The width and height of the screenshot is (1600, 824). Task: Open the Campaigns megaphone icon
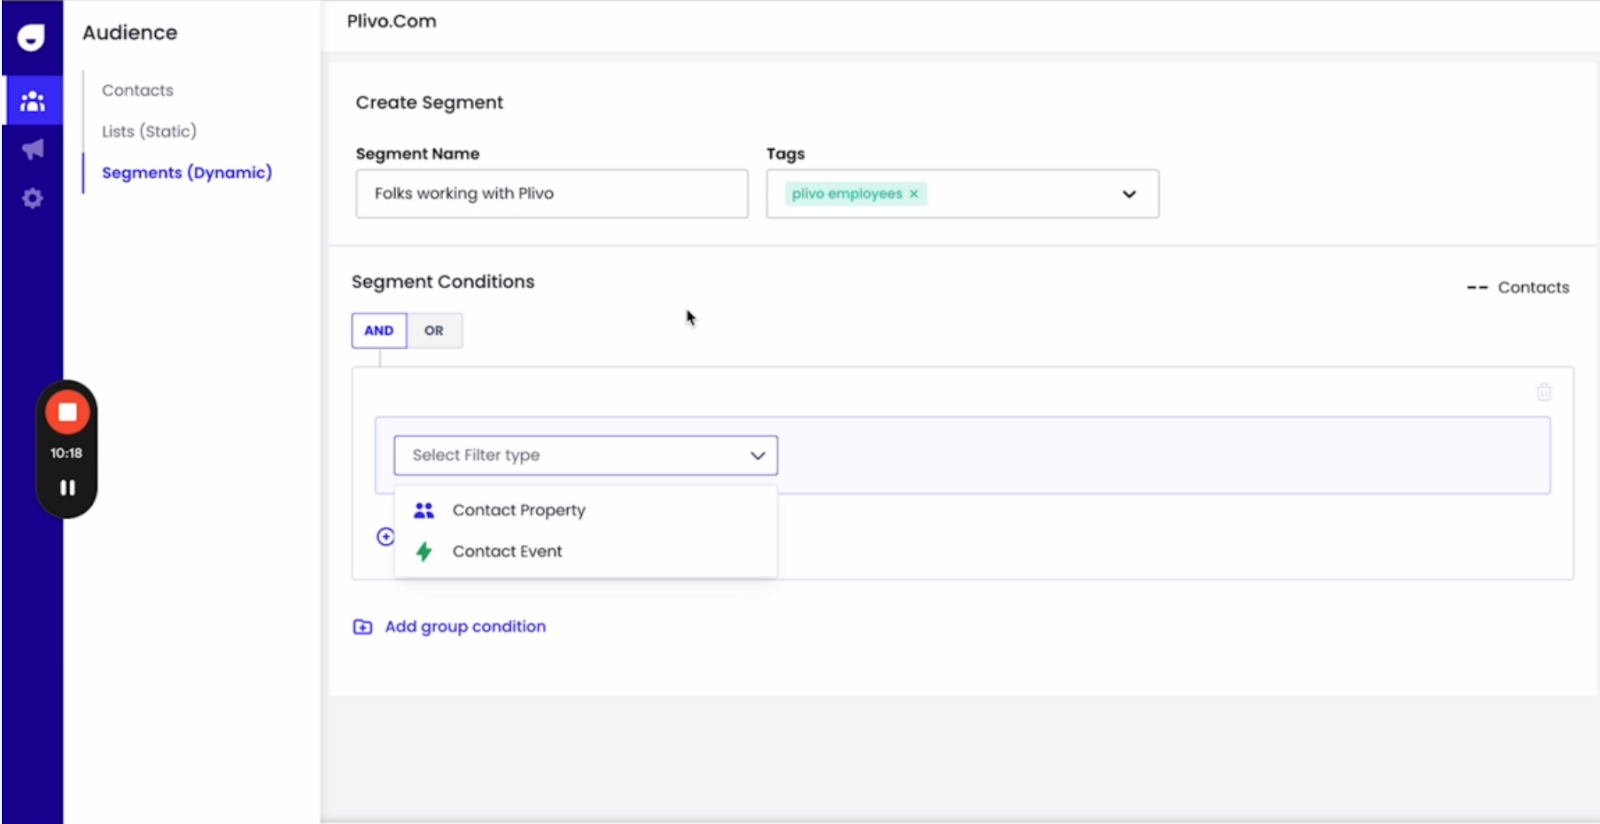[32, 150]
